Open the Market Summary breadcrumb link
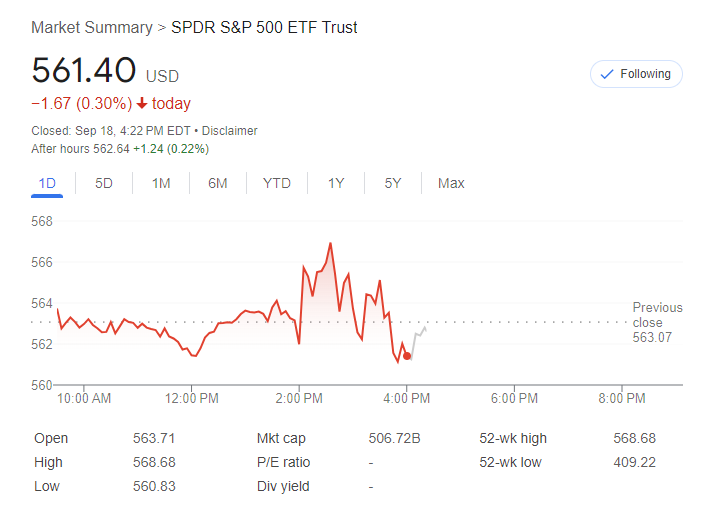 click(x=91, y=27)
